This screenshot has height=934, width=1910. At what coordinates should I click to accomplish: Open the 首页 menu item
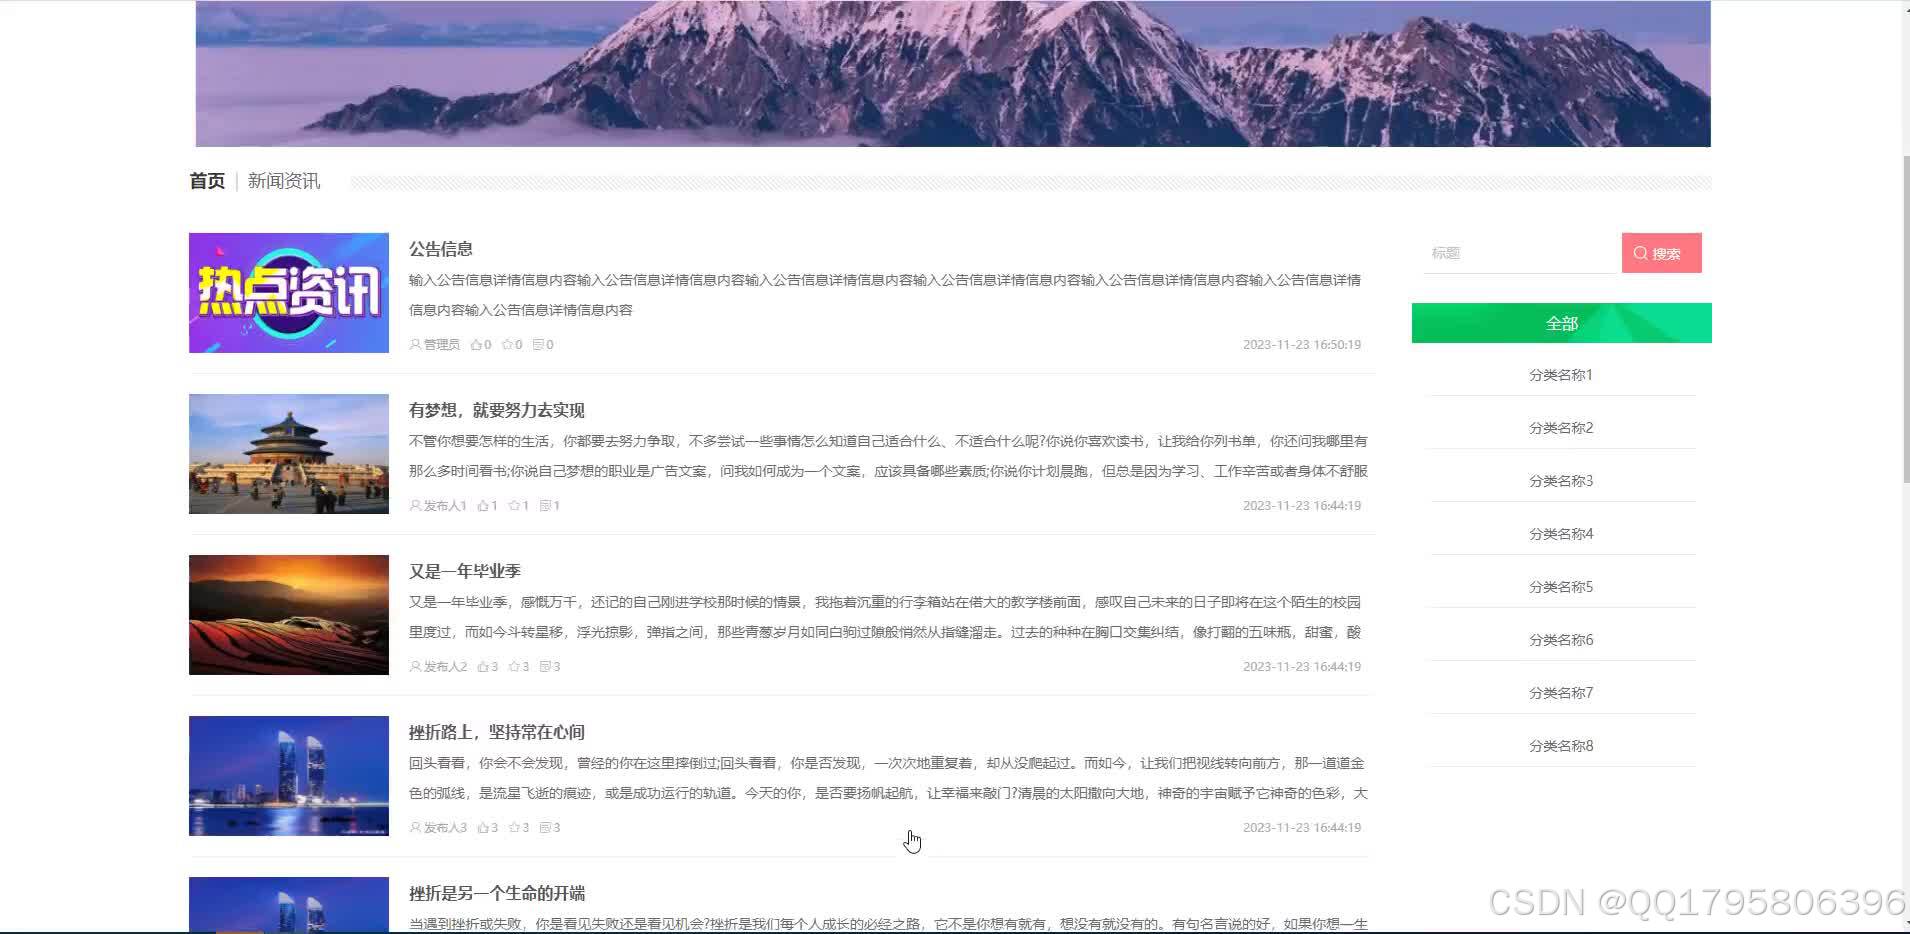tap(206, 180)
